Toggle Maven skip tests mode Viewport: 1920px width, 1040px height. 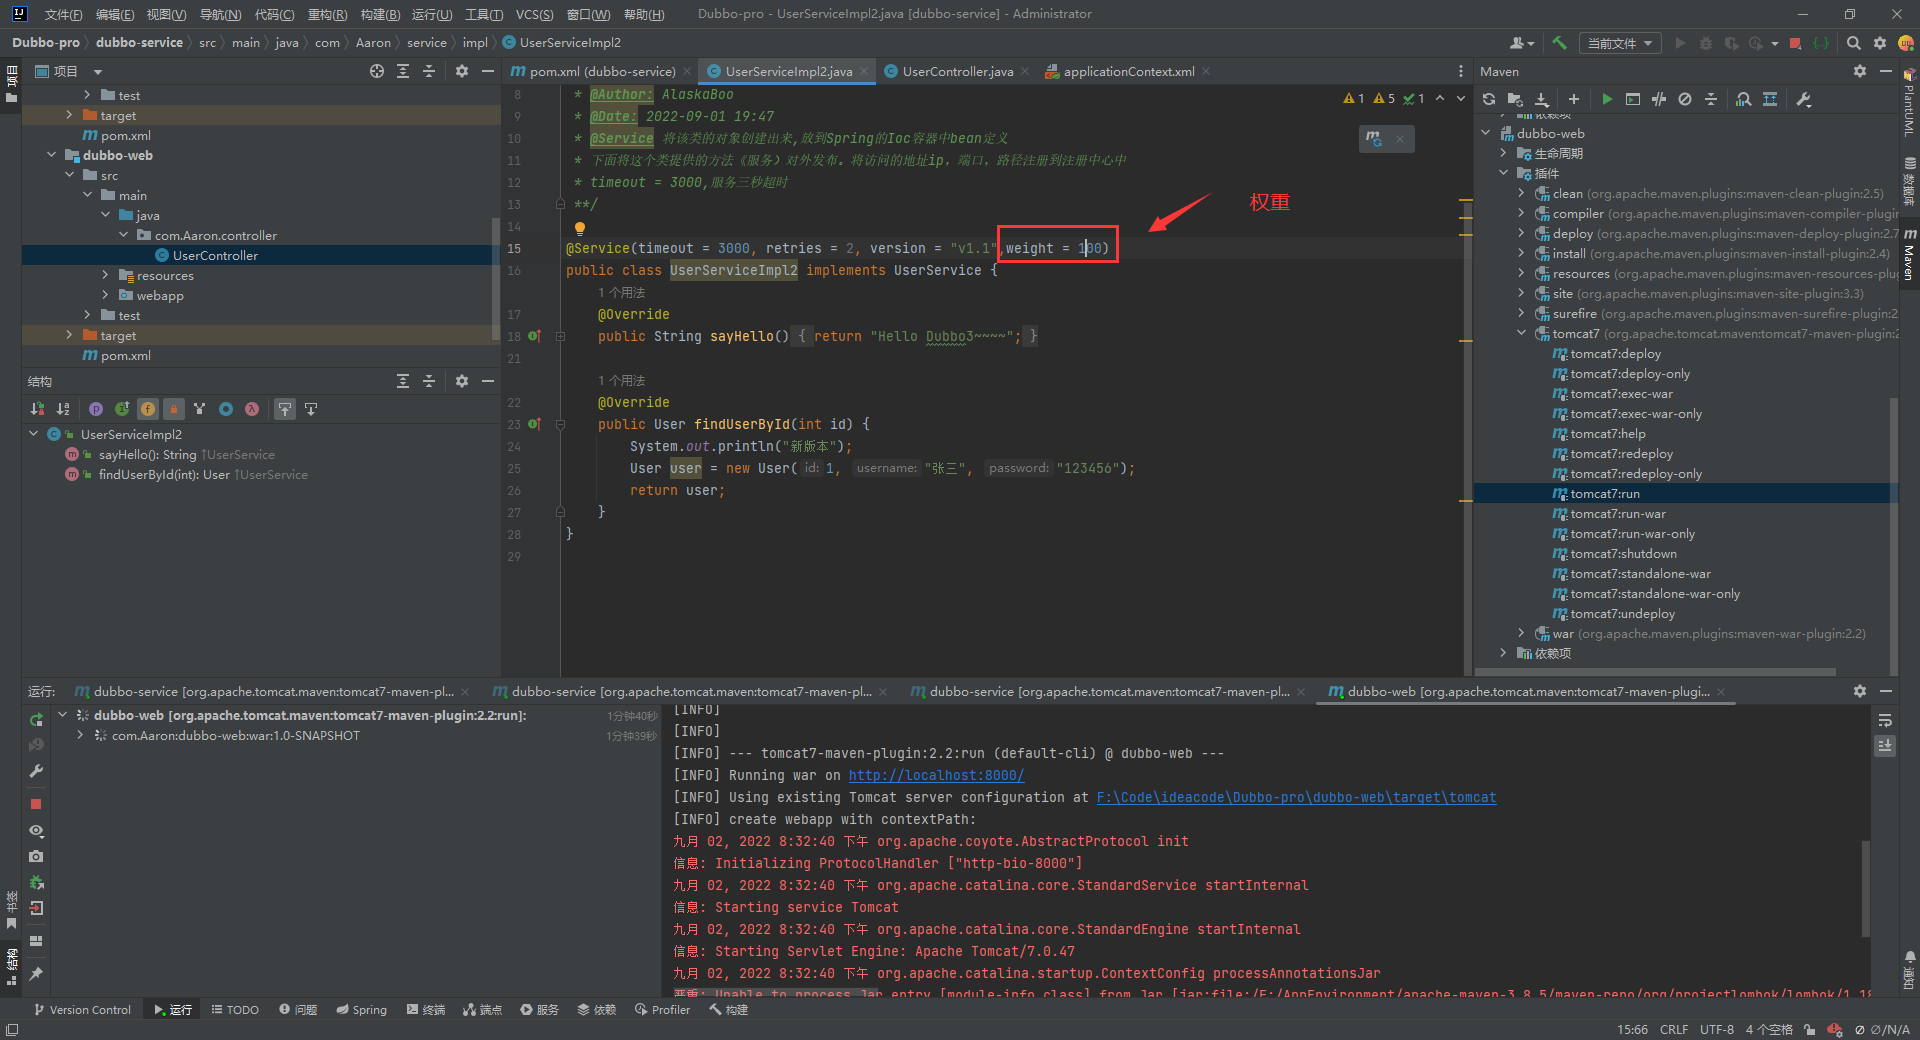click(x=1685, y=99)
